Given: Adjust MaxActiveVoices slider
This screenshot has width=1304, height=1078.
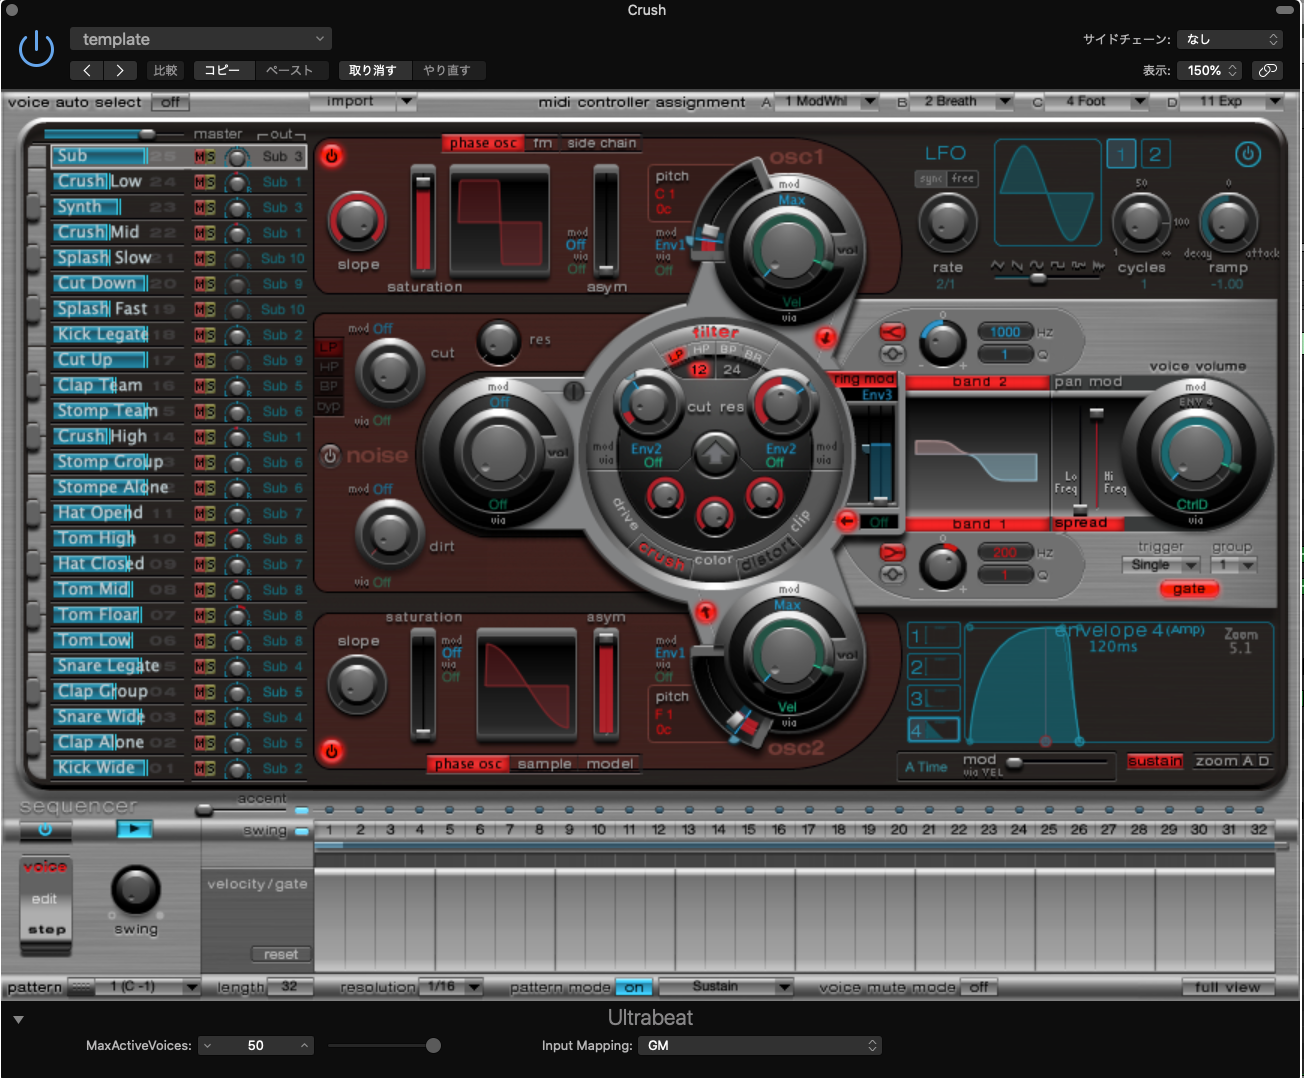Looking at the screenshot, I should [433, 1045].
